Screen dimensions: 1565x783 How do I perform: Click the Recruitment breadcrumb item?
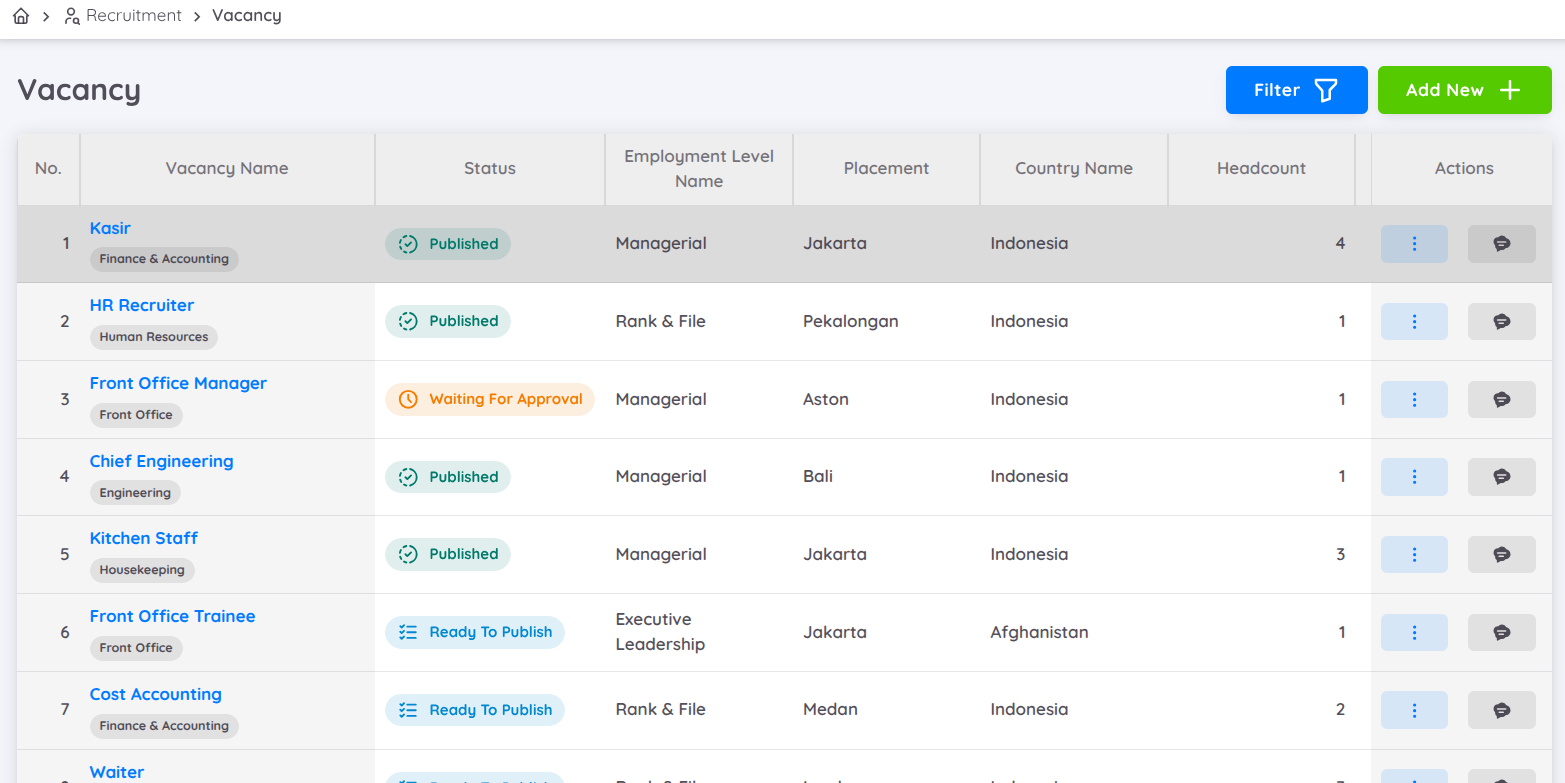coord(133,15)
